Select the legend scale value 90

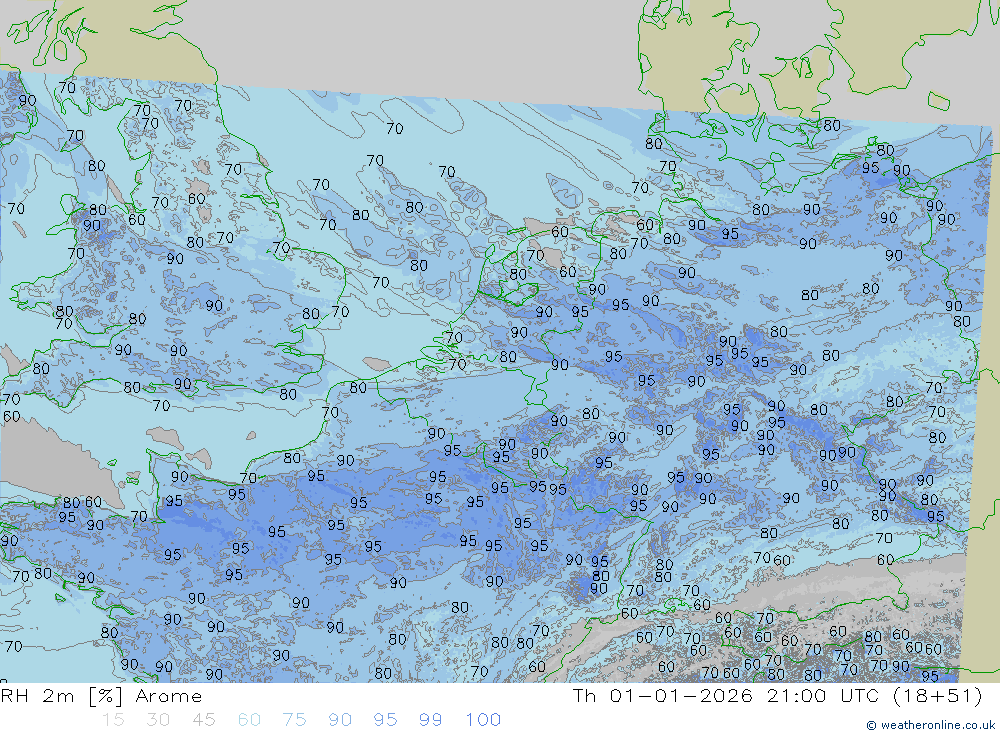340,720
